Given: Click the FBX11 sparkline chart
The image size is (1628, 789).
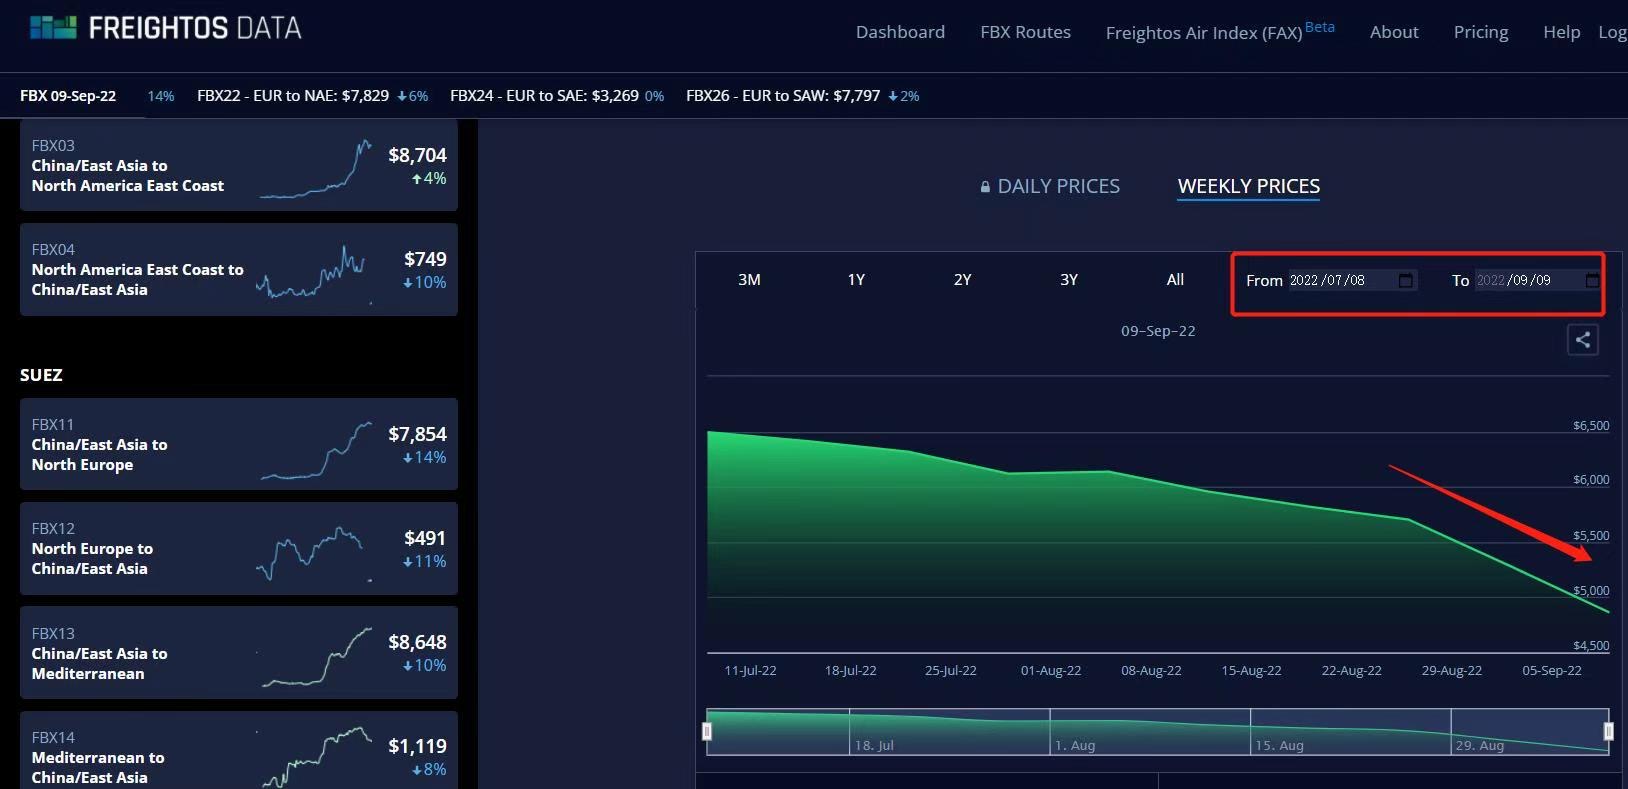Looking at the screenshot, I should coord(316,450).
